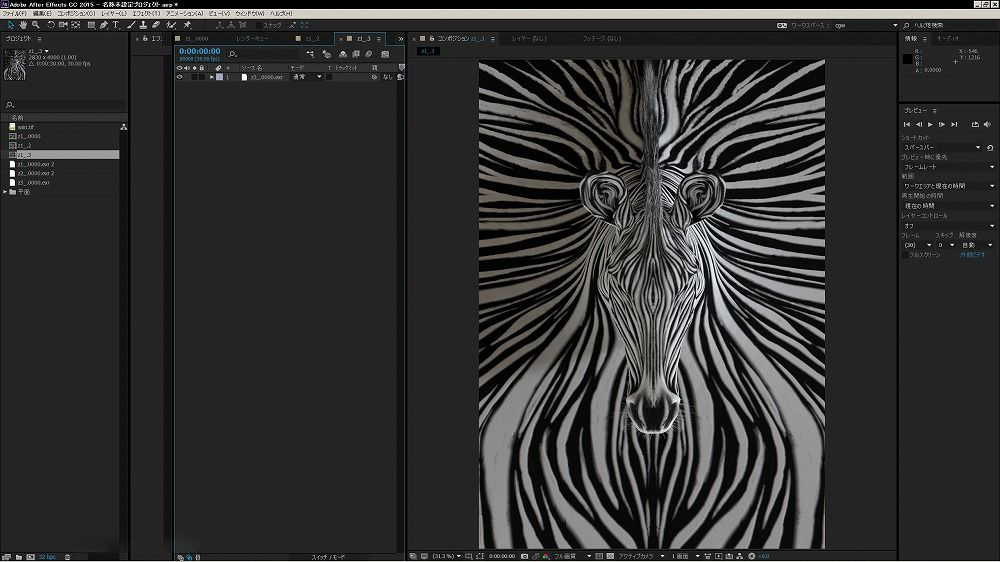Select z1_0000 composition in Project panel

pyautogui.click(x=28, y=136)
